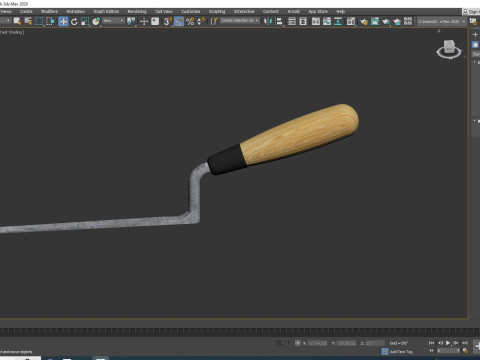This screenshot has width=480, height=360.
Task: Open Graph Editors menu
Action: coord(106,11)
